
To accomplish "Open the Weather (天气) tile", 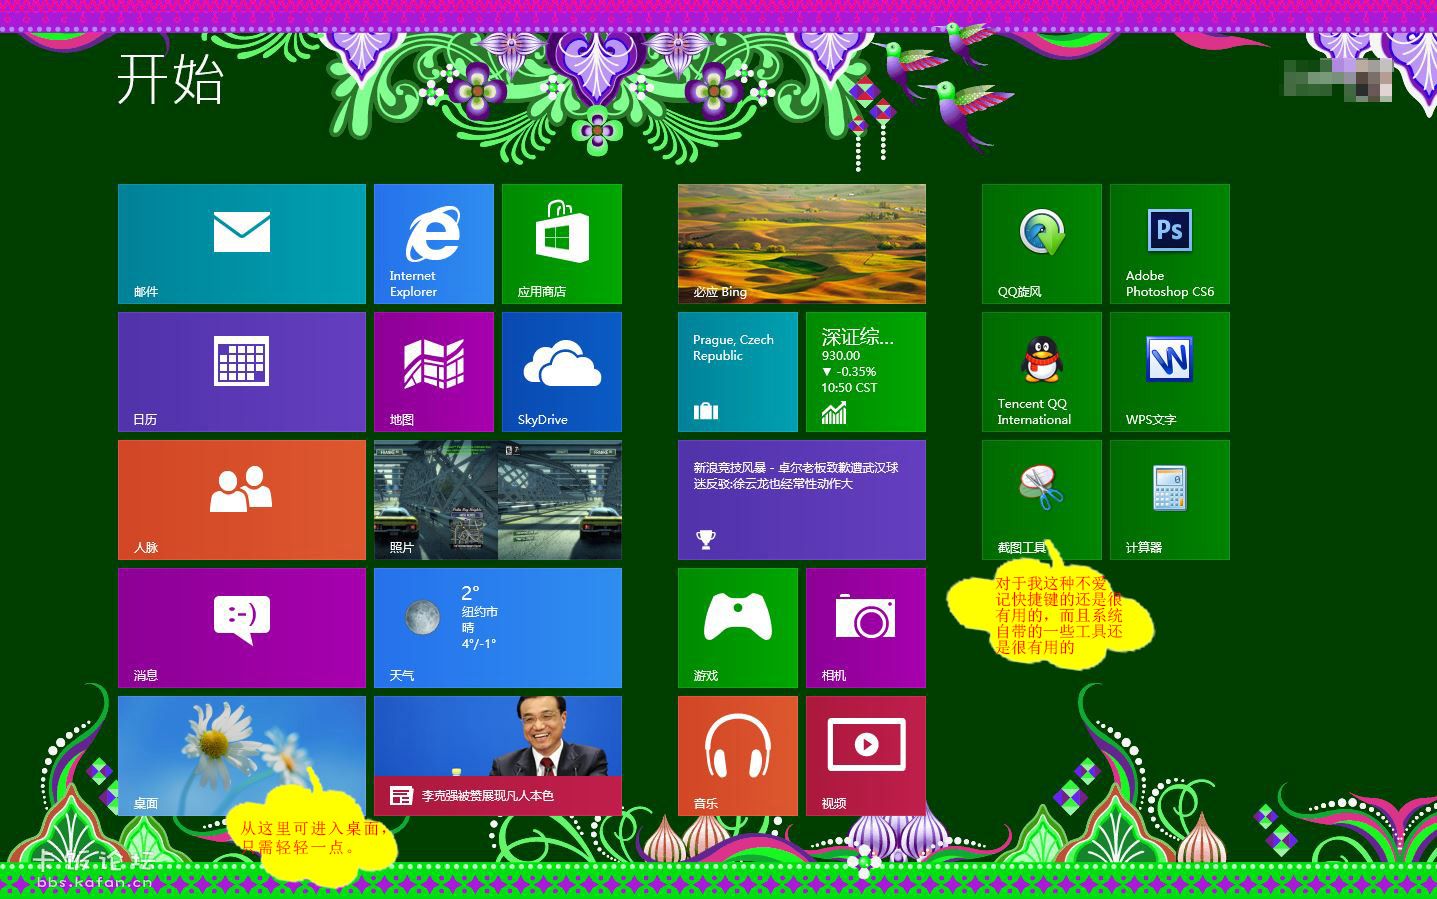I will [498, 628].
